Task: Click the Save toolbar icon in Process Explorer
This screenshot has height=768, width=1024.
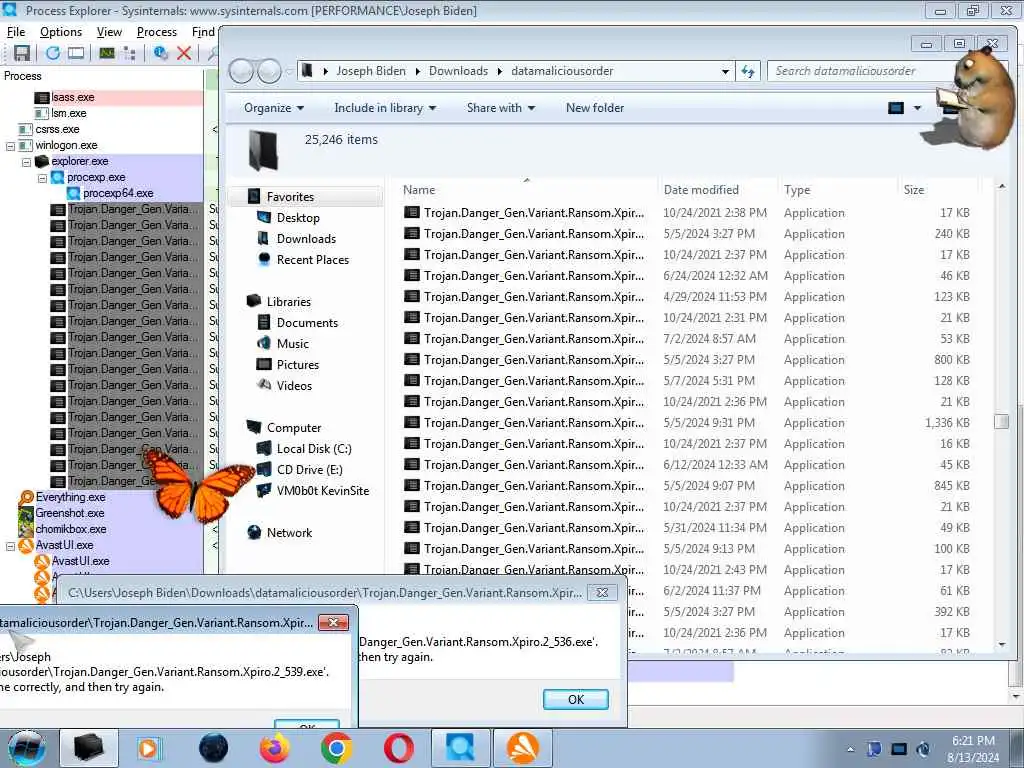Action: (x=22, y=53)
